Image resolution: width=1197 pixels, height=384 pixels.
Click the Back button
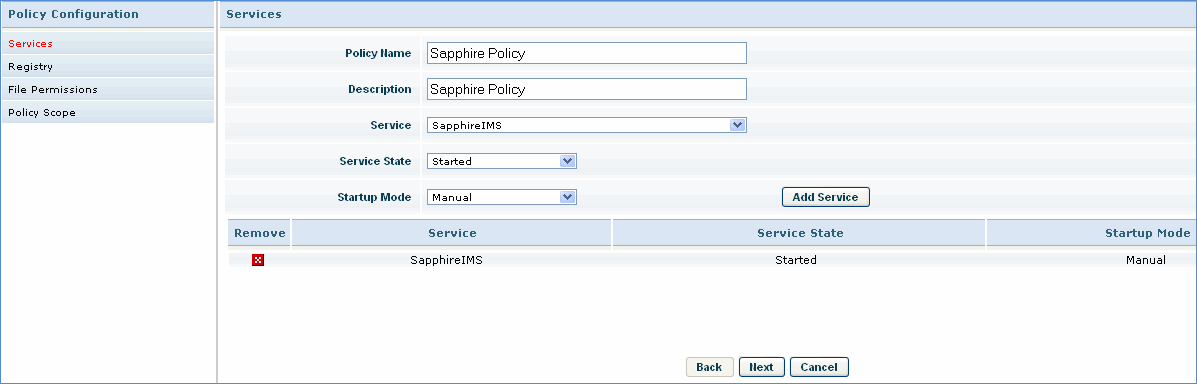pyautogui.click(x=709, y=367)
